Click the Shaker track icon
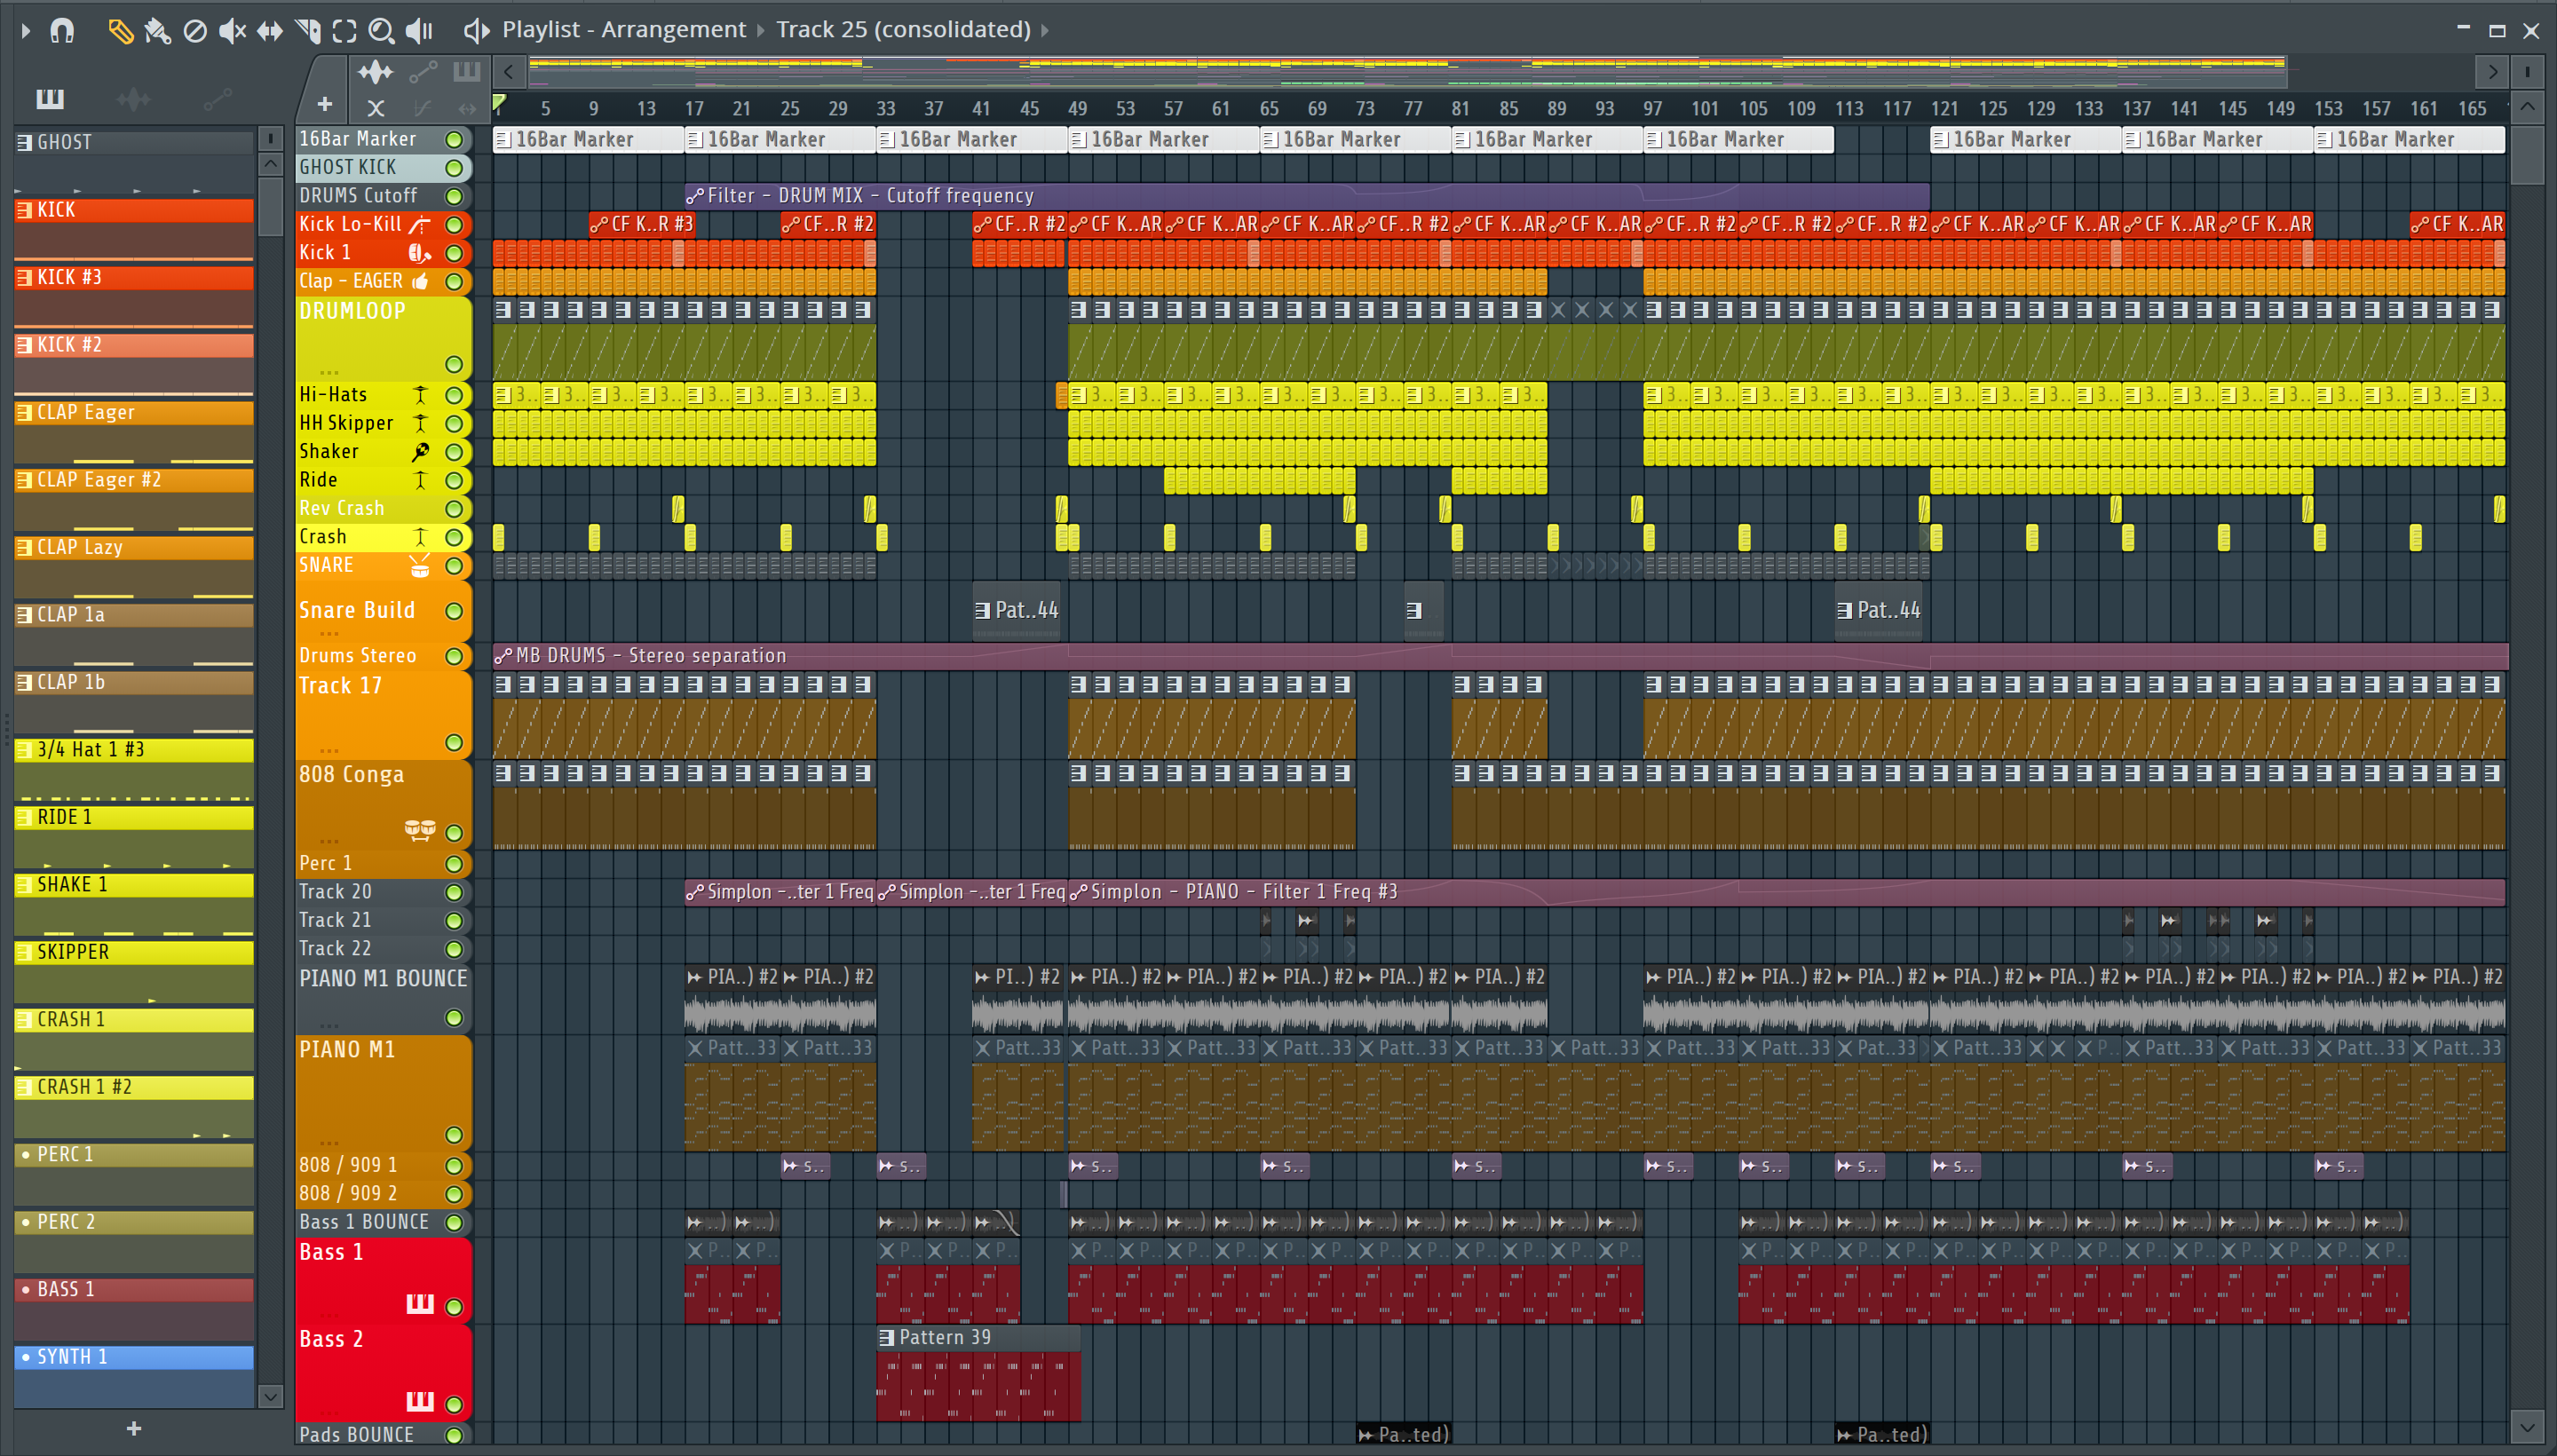Viewport: 2557px width, 1456px height. (420, 453)
